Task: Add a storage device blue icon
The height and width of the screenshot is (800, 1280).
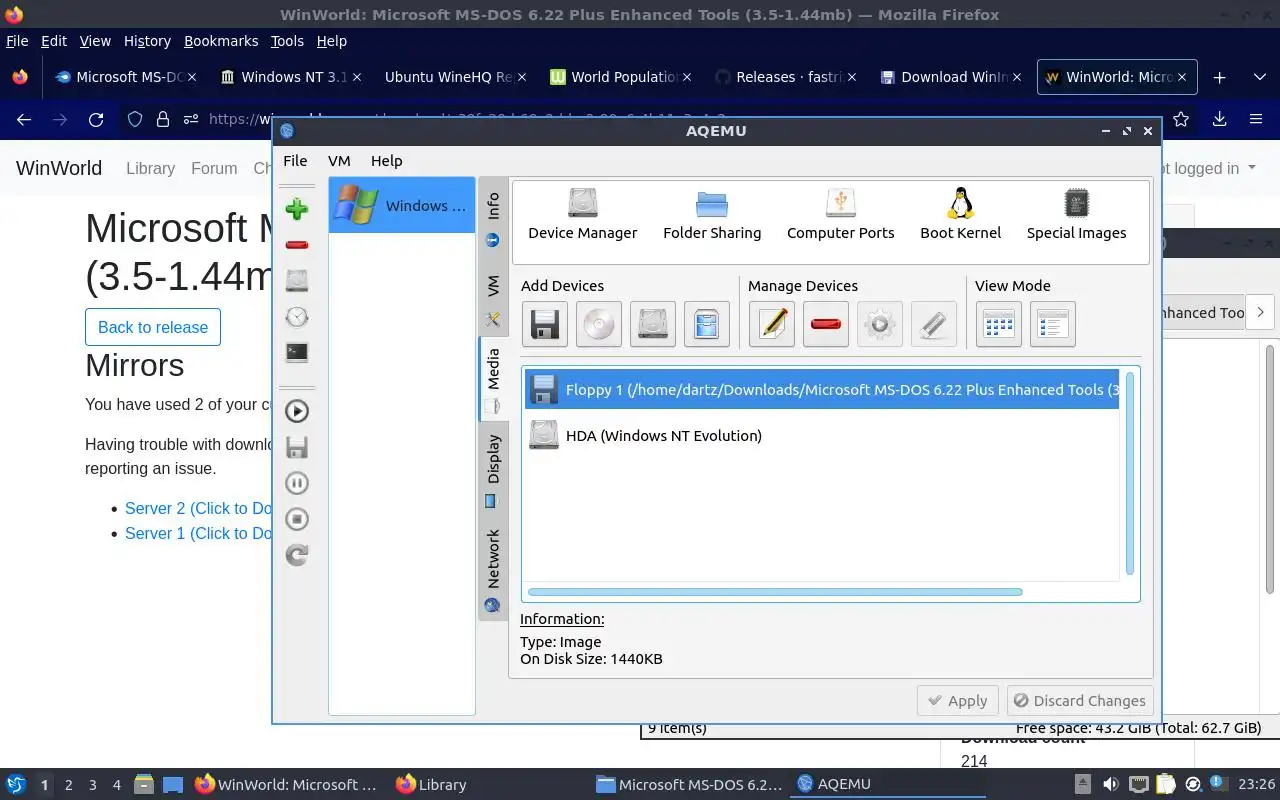Action: (707, 324)
